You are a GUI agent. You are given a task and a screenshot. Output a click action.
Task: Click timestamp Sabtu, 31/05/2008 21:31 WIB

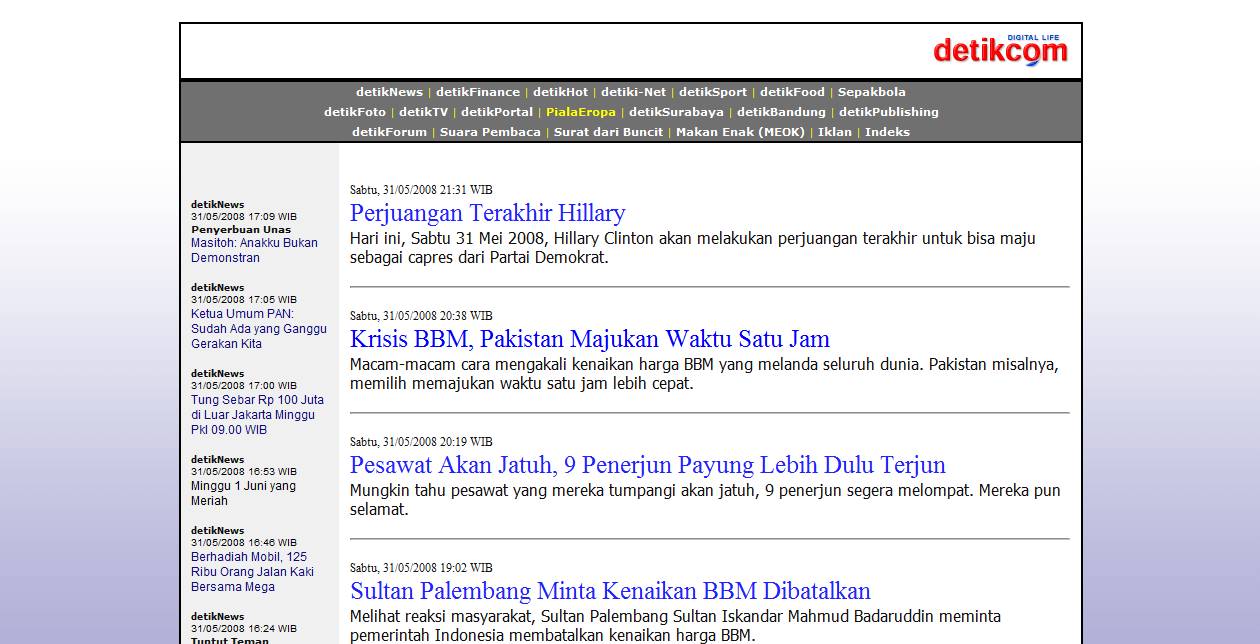coord(421,190)
